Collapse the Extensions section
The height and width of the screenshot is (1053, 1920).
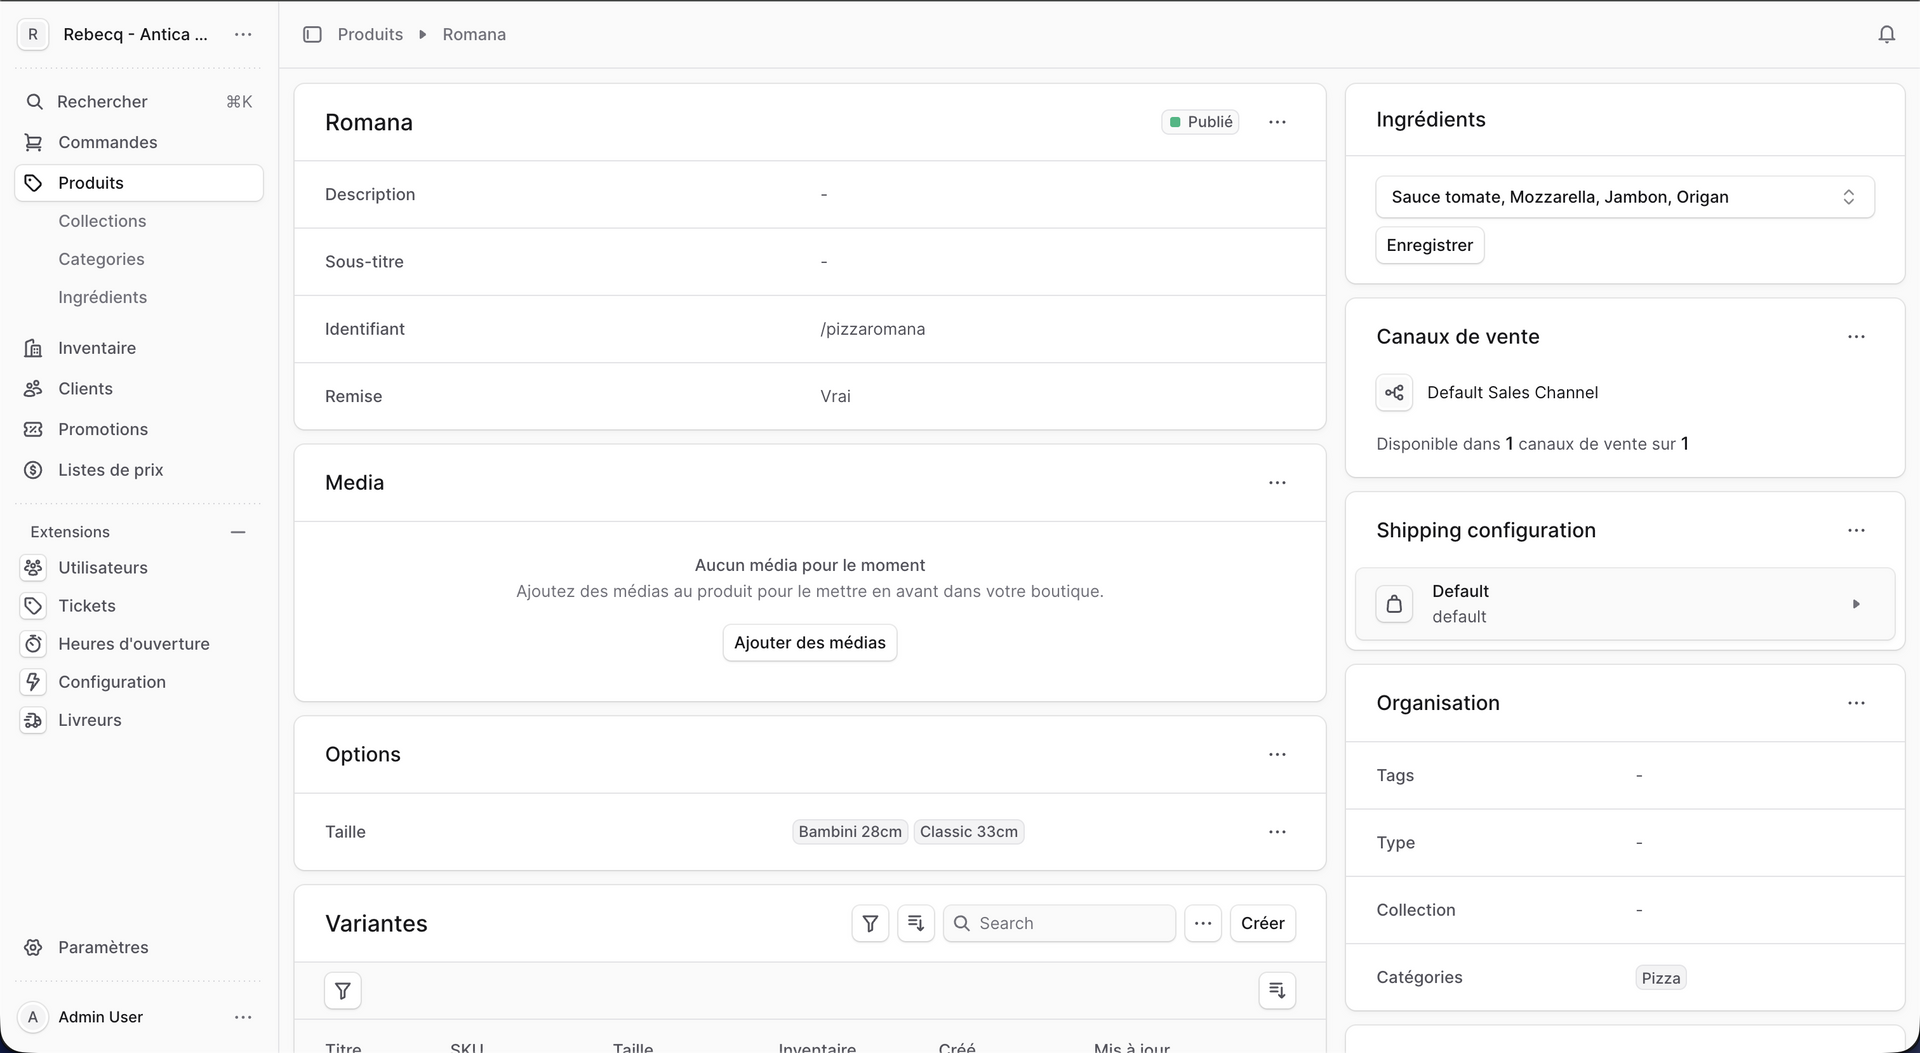click(238, 532)
